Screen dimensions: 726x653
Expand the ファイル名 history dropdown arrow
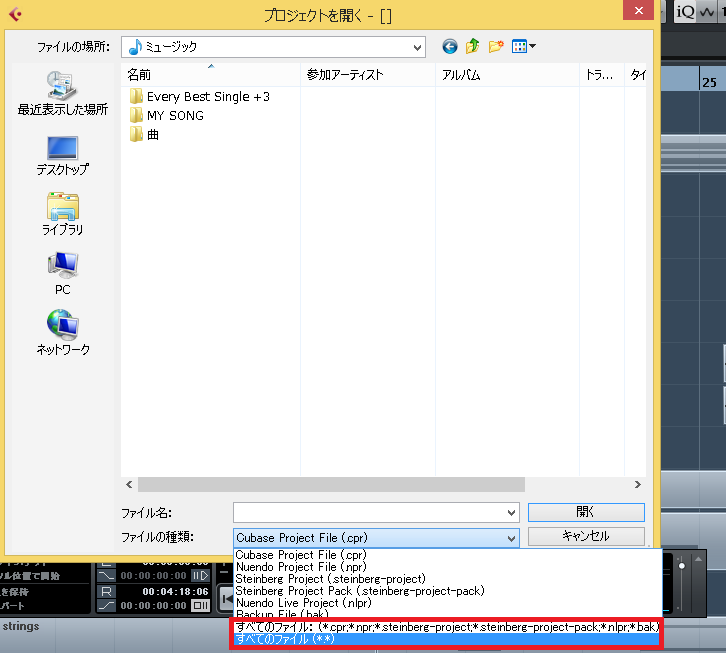tap(511, 513)
